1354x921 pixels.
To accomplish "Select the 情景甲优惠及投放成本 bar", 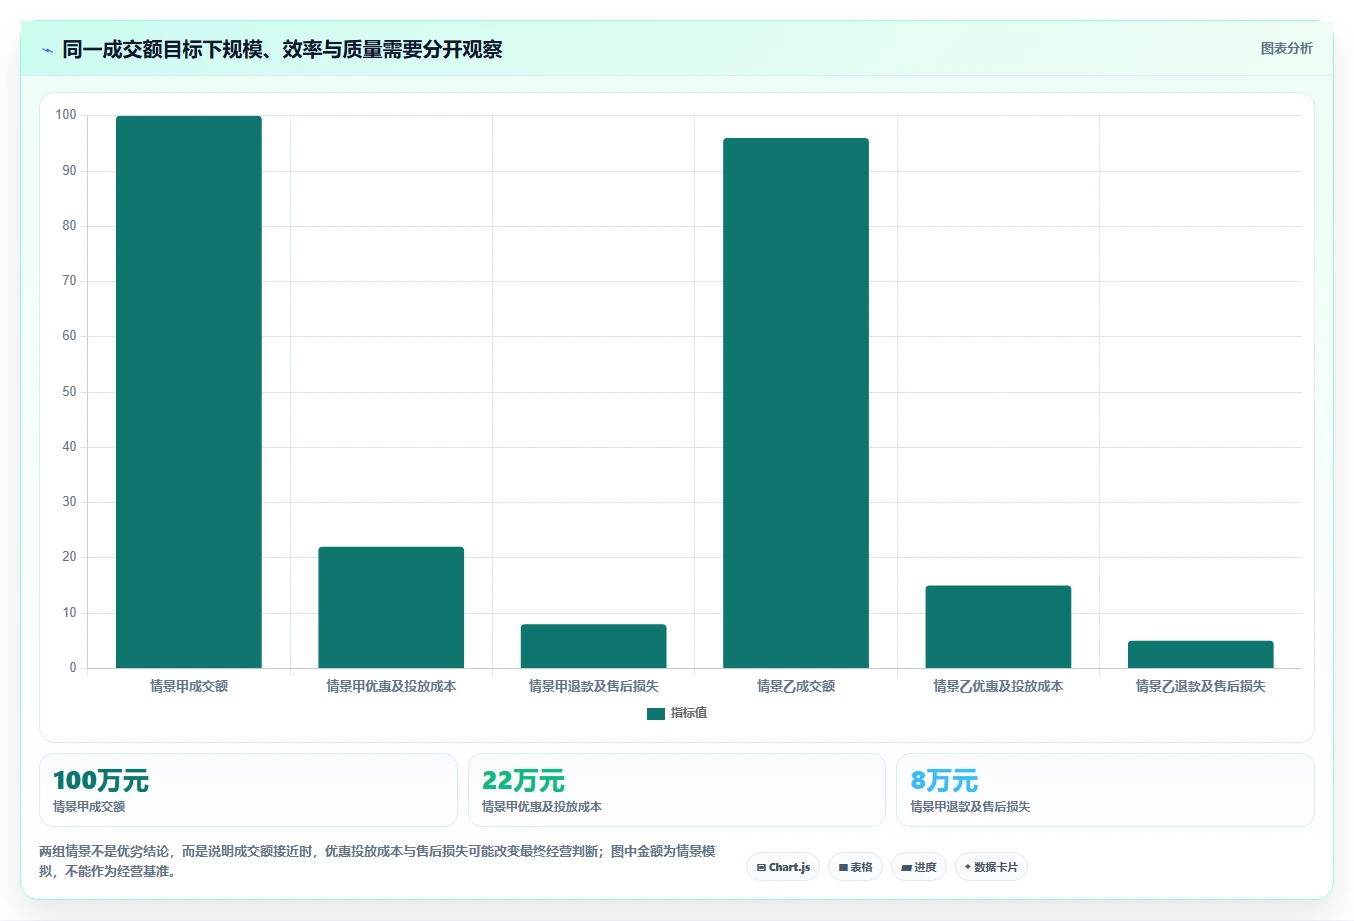I will point(391,607).
